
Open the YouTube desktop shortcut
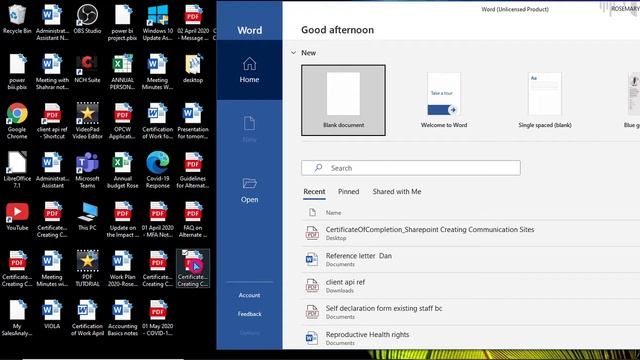click(x=17, y=216)
